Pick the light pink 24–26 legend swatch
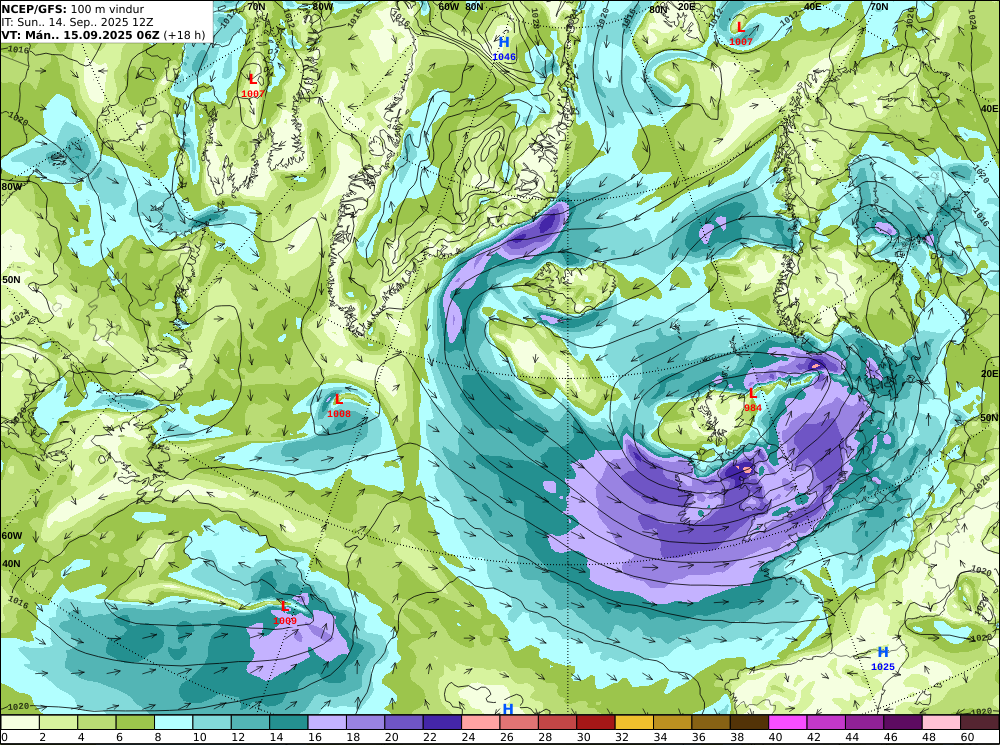This screenshot has height=745, width=1000. click(x=480, y=722)
